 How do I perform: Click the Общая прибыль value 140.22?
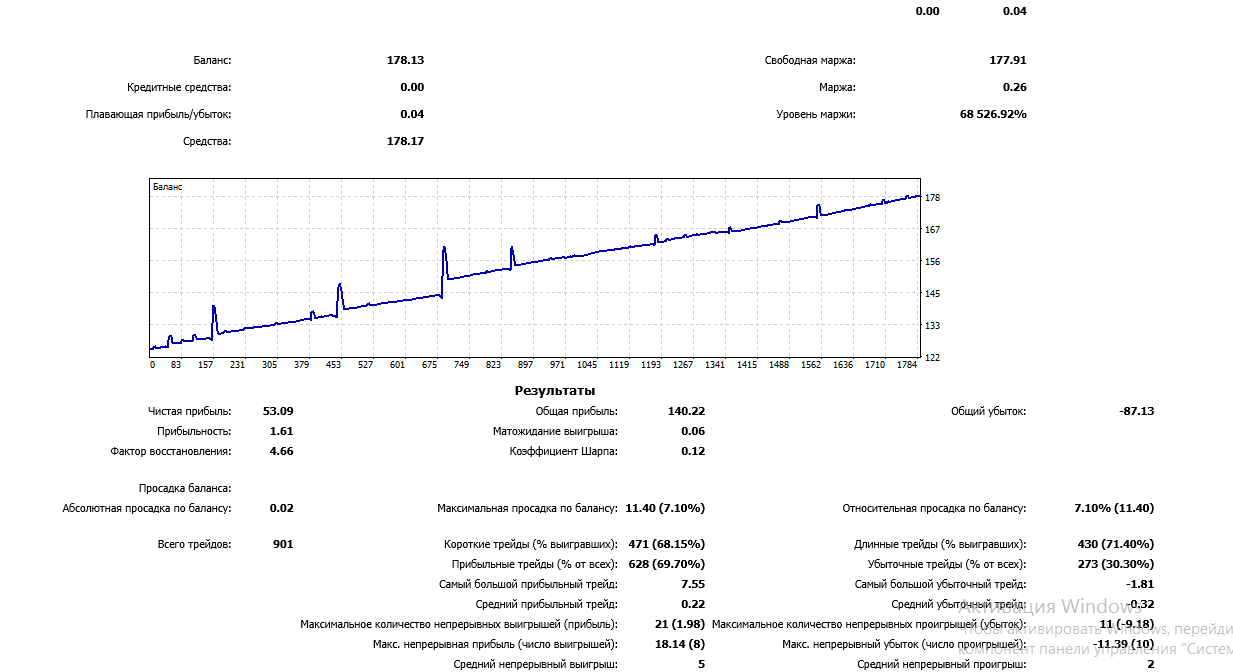[686, 411]
